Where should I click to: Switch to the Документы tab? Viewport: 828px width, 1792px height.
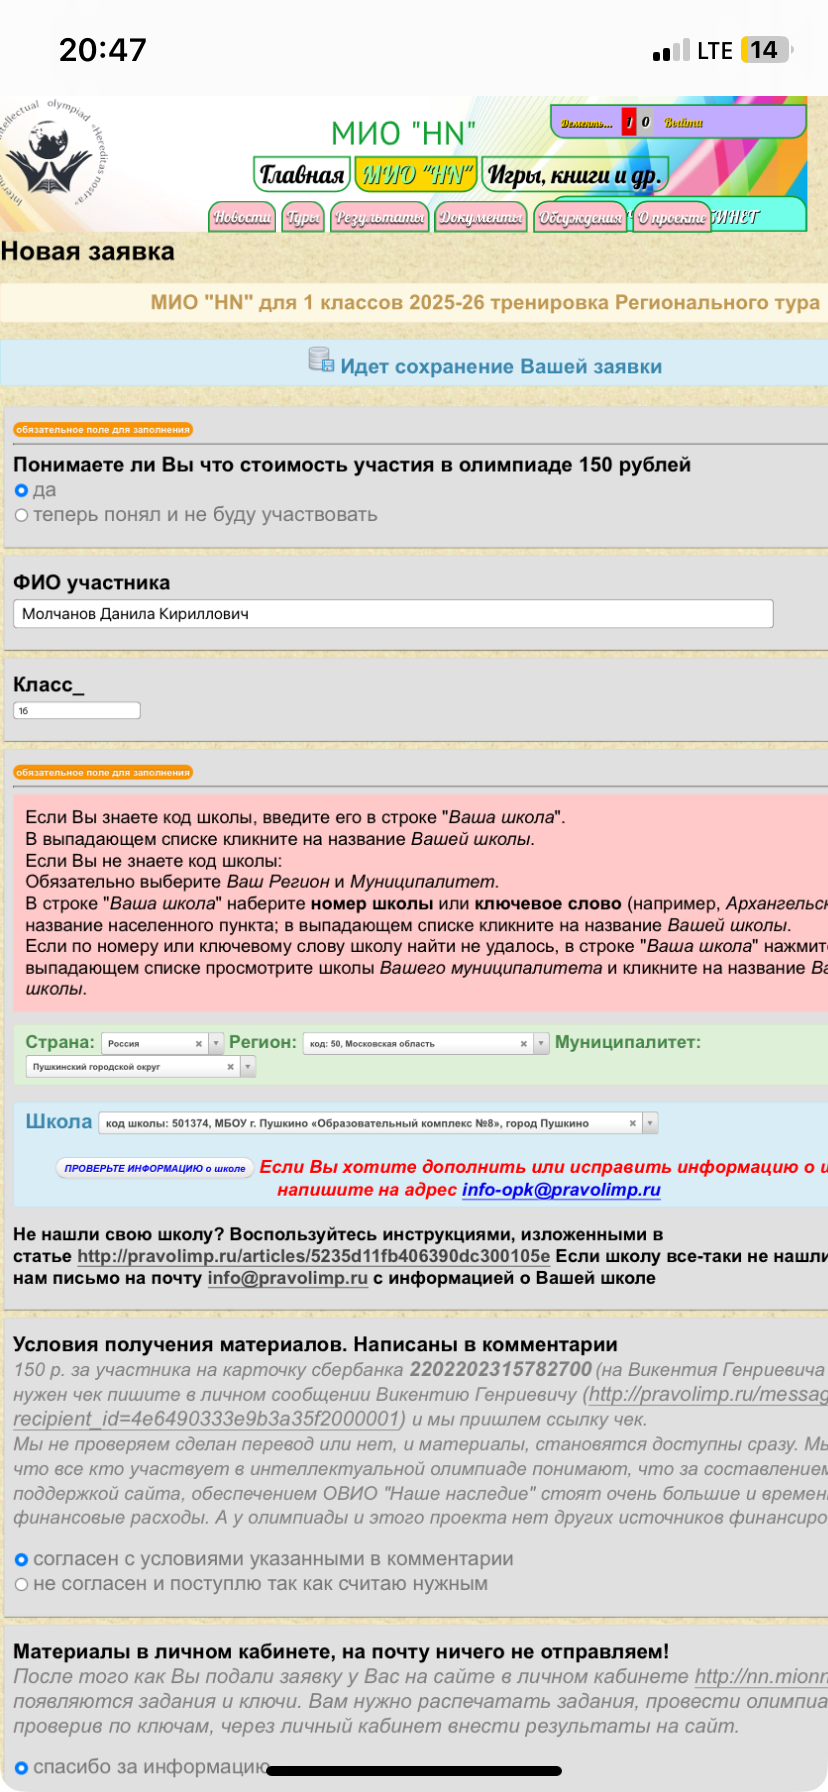click(x=481, y=217)
